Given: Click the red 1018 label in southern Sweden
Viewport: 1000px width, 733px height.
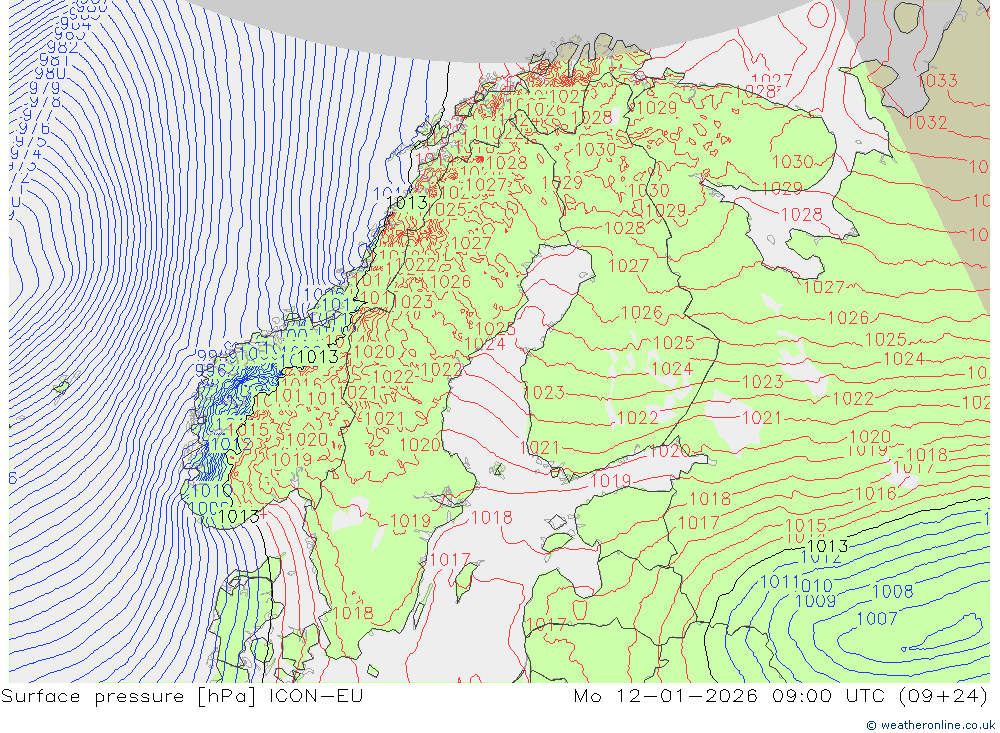Looking at the screenshot, I should coord(353,612).
